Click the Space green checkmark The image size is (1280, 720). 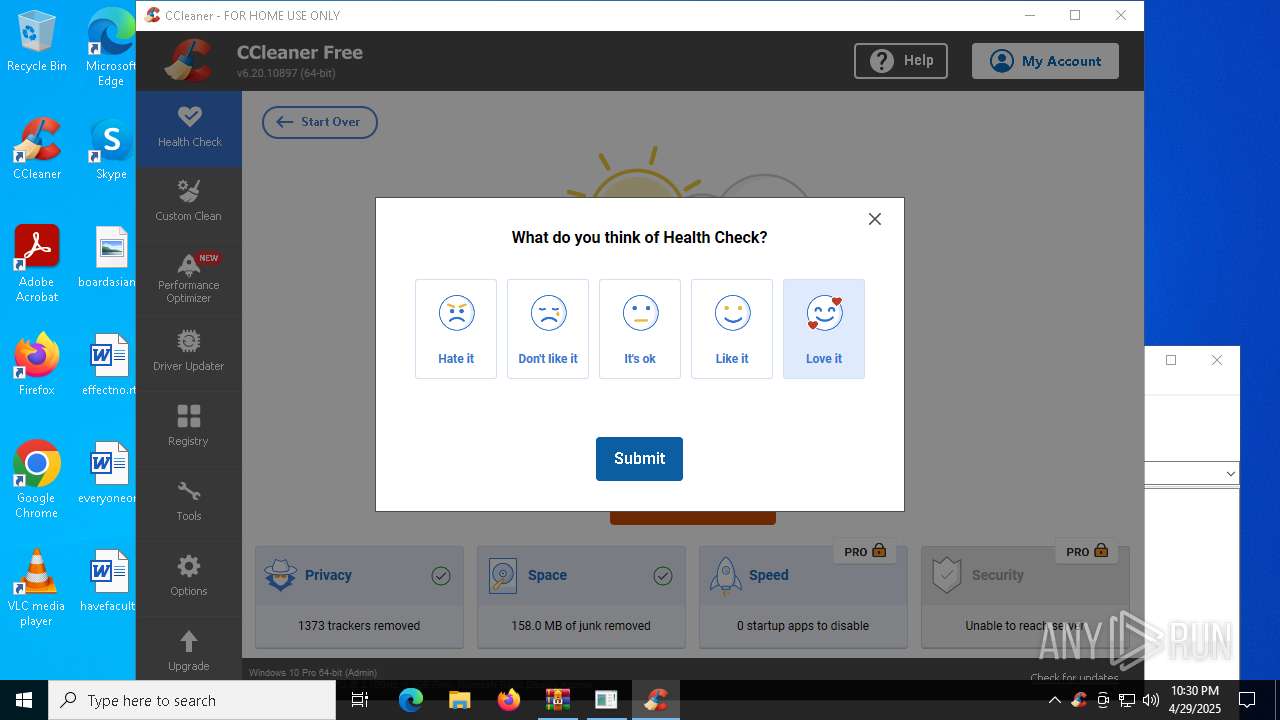[663, 576]
